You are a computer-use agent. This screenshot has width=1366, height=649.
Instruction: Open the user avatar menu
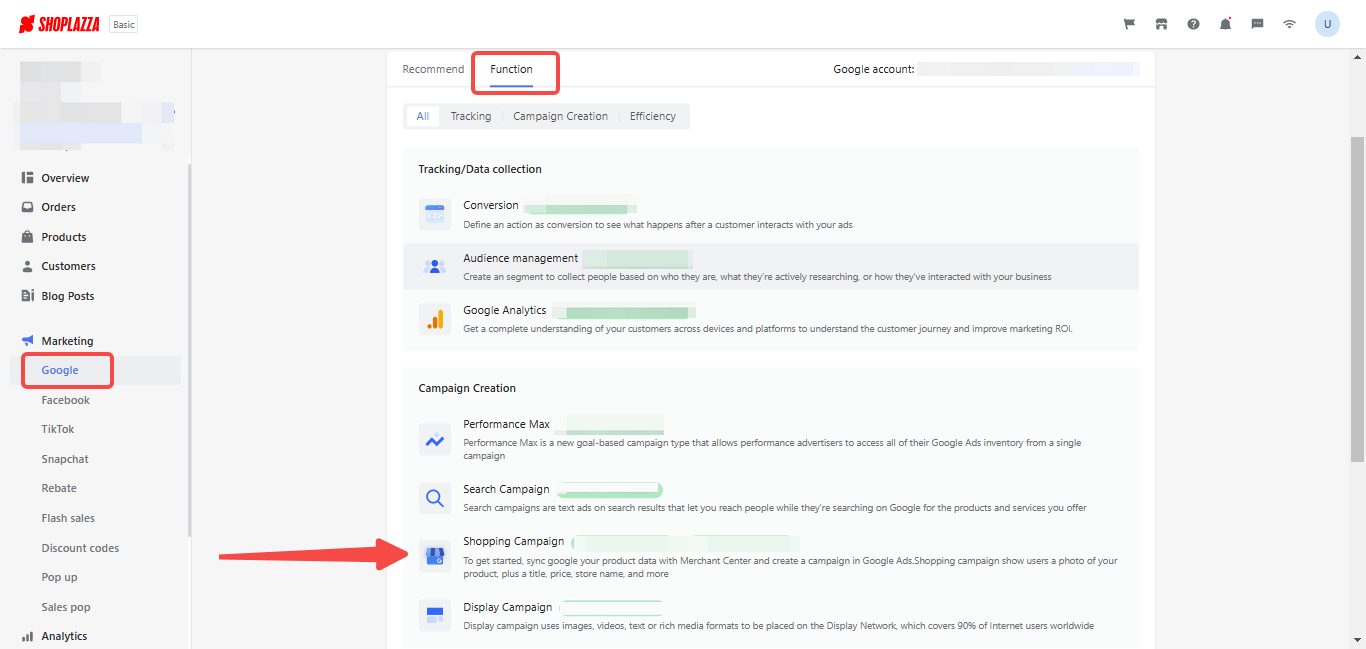1327,24
